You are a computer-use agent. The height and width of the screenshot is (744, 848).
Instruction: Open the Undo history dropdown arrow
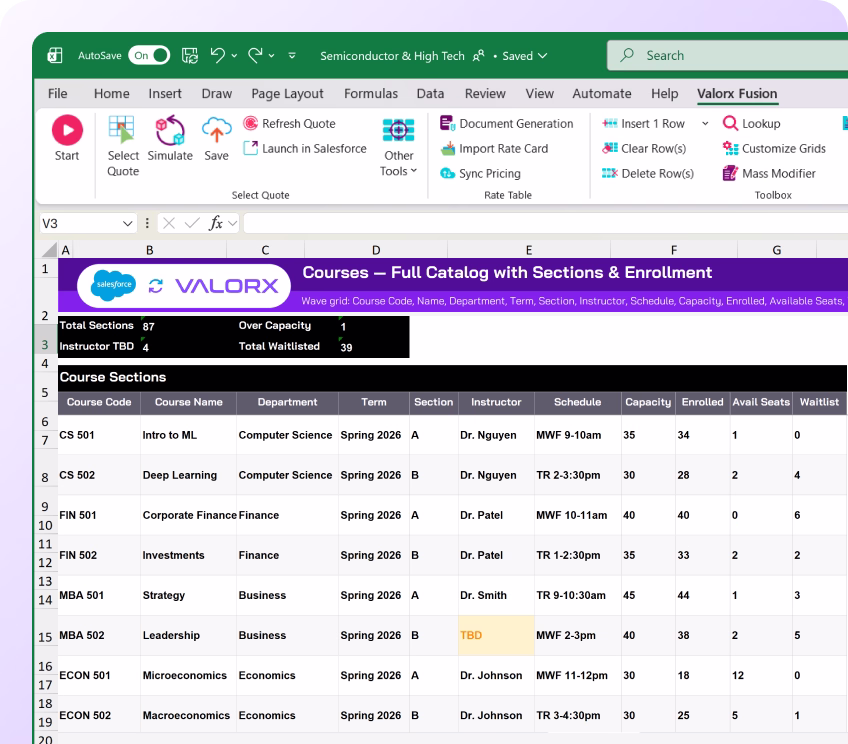click(234, 56)
